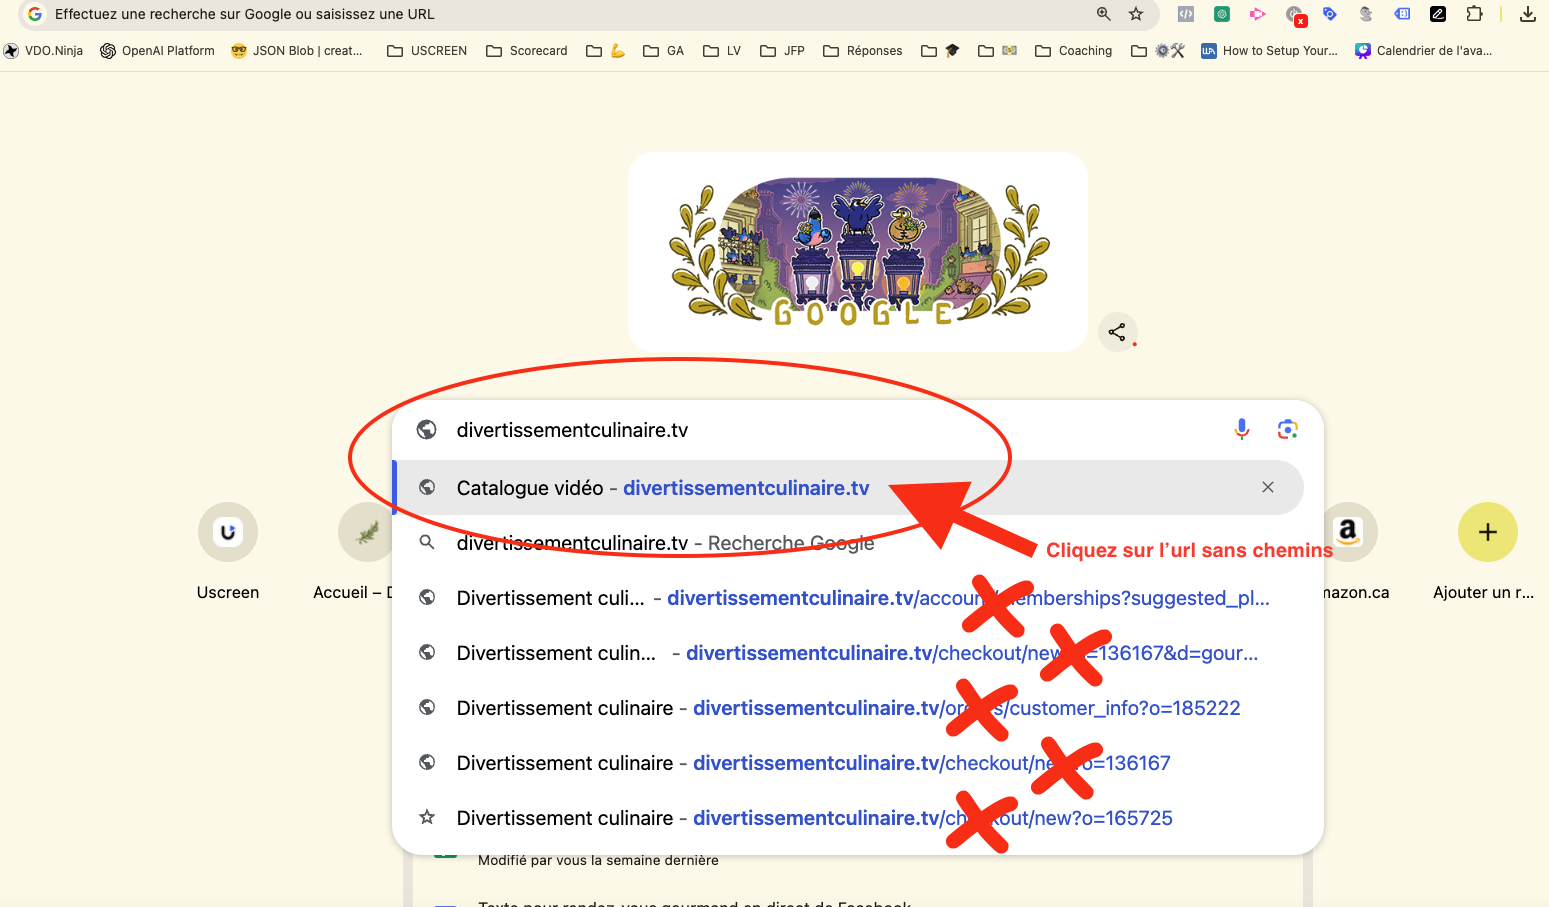Click the Google icon in address bar
Viewport: 1549px width, 907px height.
coord(35,14)
